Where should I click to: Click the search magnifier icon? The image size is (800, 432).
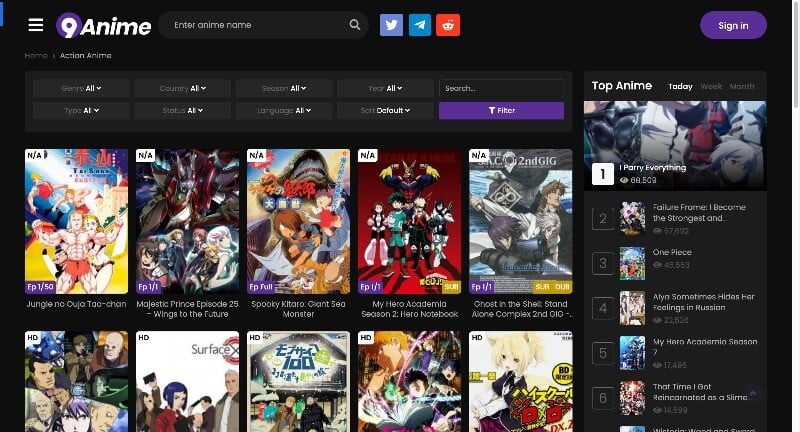click(355, 24)
